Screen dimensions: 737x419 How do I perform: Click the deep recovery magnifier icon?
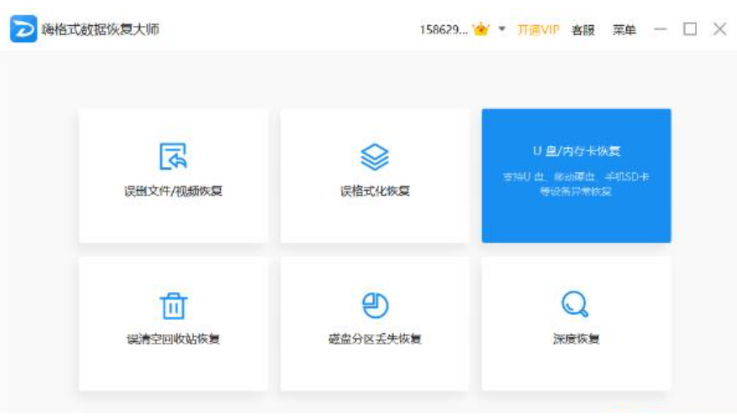pyautogui.click(x=576, y=304)
